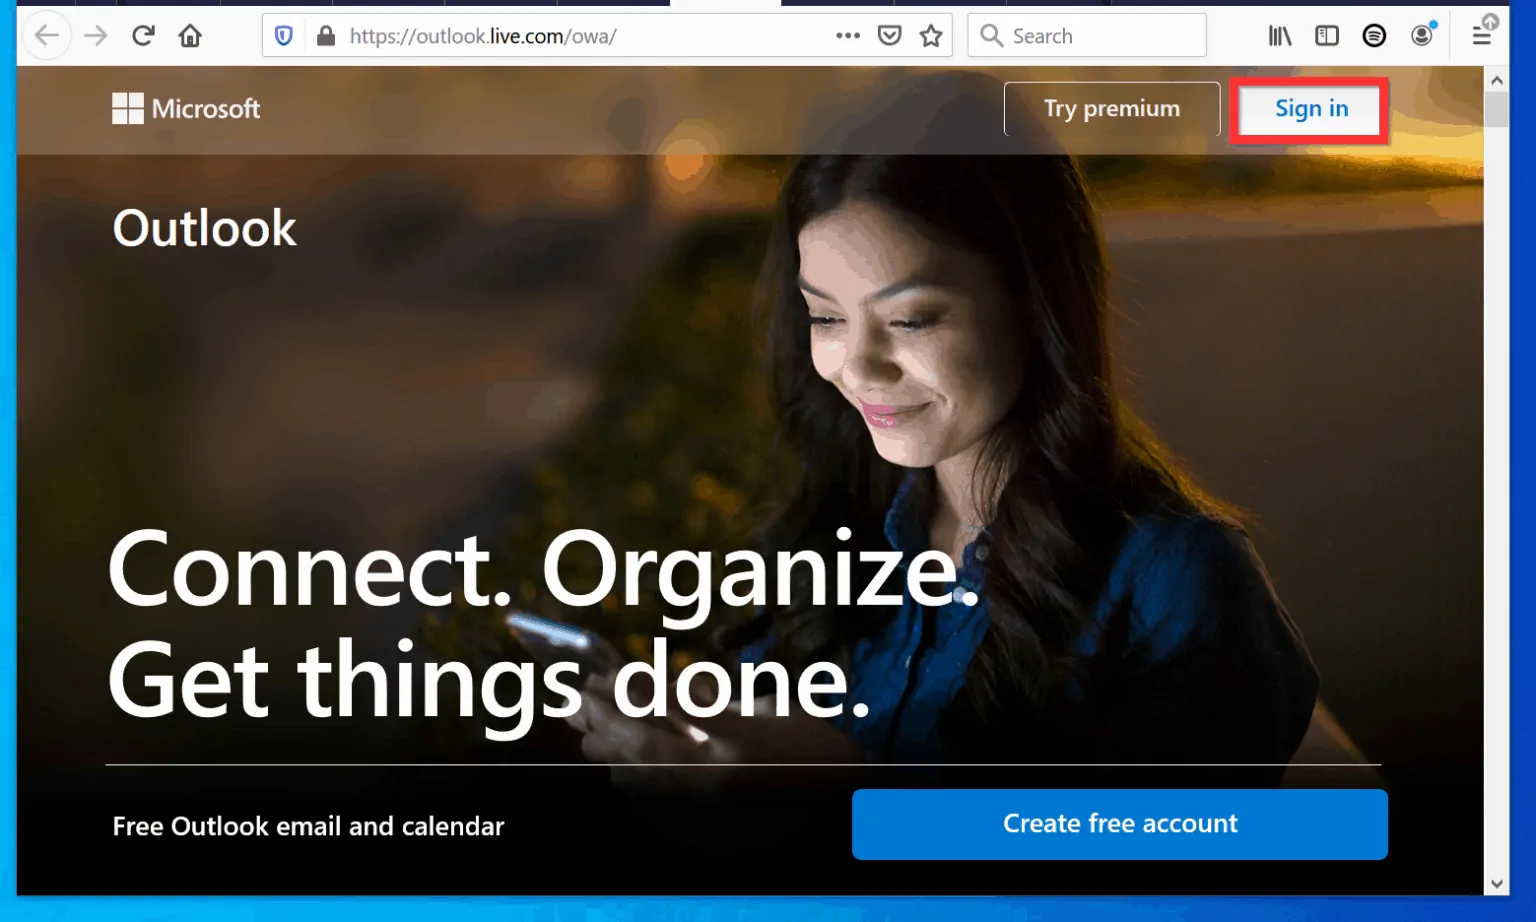
Task: Click 'Free Outlook email and calendar' text
Action: [308, 826]
